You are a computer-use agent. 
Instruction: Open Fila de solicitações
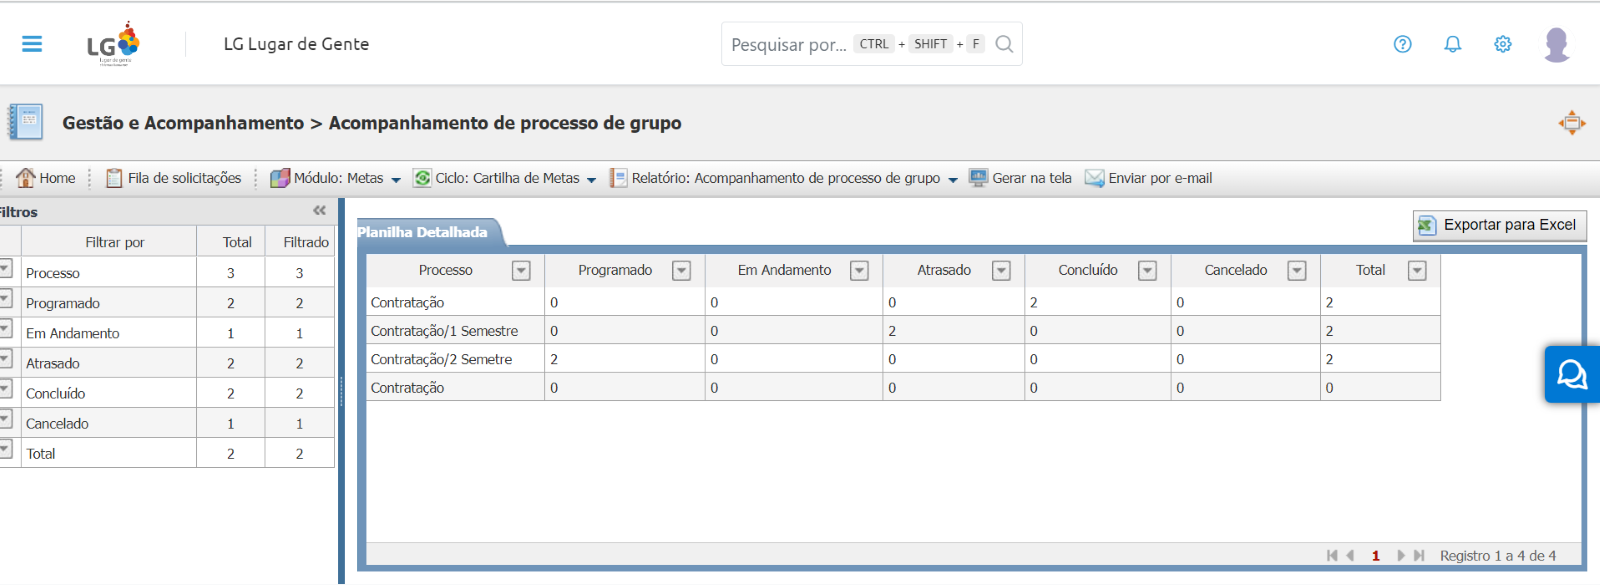174,178
